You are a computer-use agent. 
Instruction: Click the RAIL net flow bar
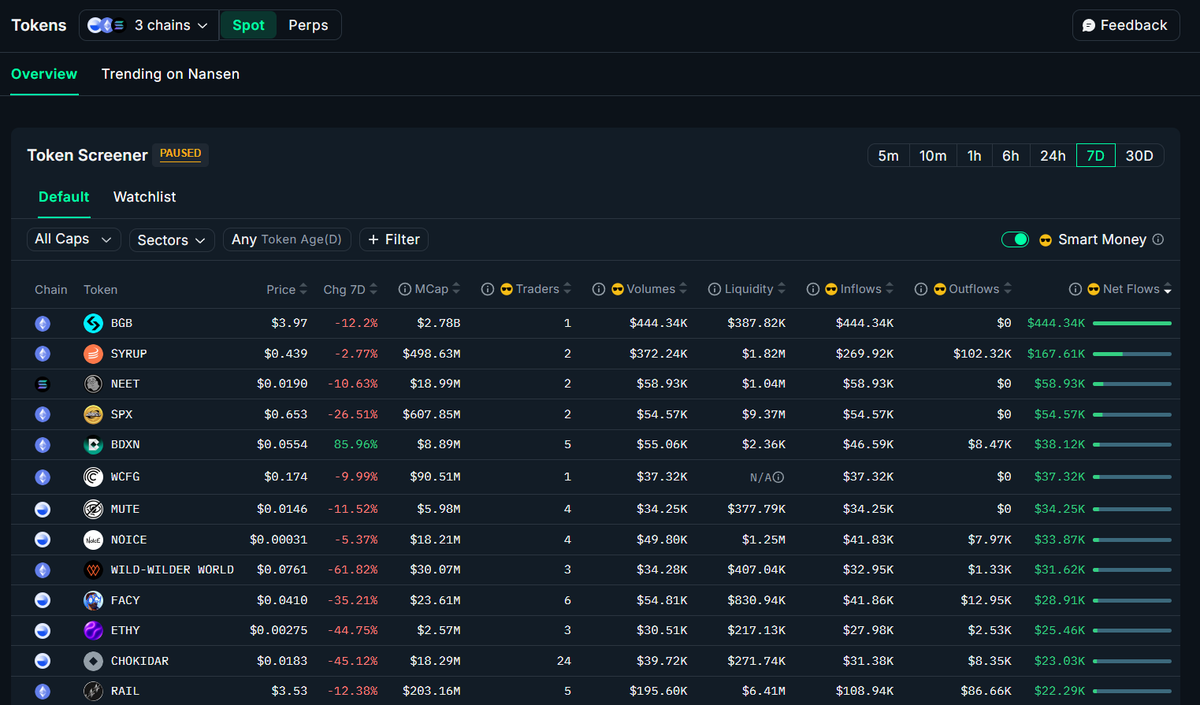tap(1132, 691)
